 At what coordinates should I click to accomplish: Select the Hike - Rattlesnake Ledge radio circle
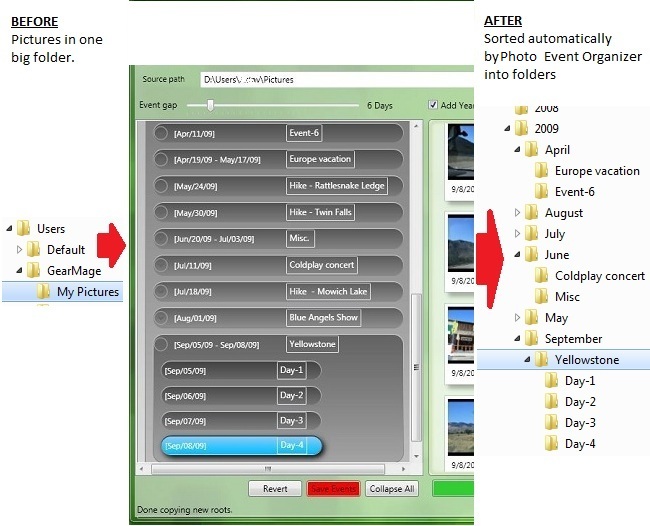point(160,186)
